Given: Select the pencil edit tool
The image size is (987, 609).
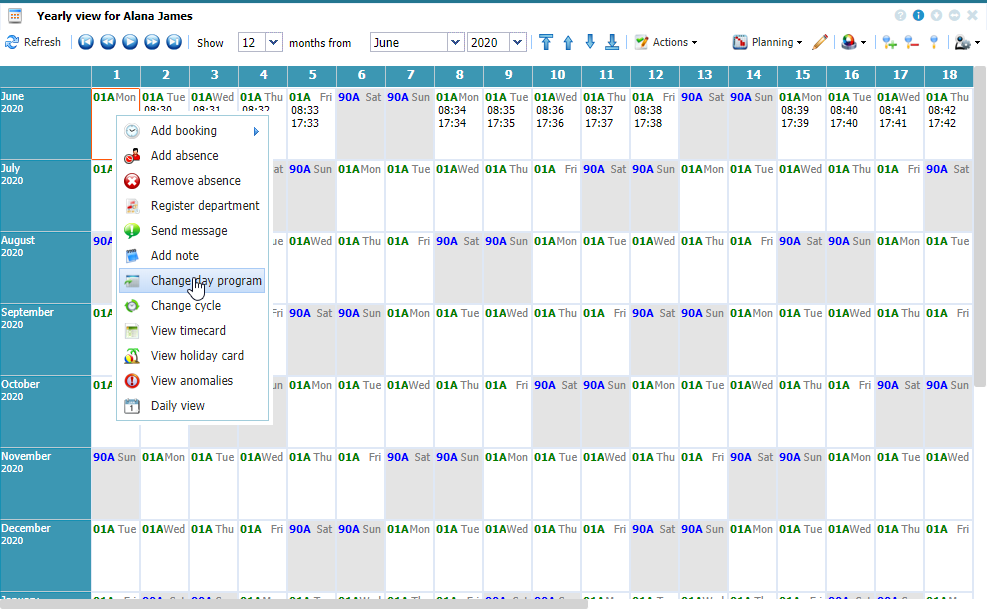Looking at the screenshot, I should click(x=820, y=42).
